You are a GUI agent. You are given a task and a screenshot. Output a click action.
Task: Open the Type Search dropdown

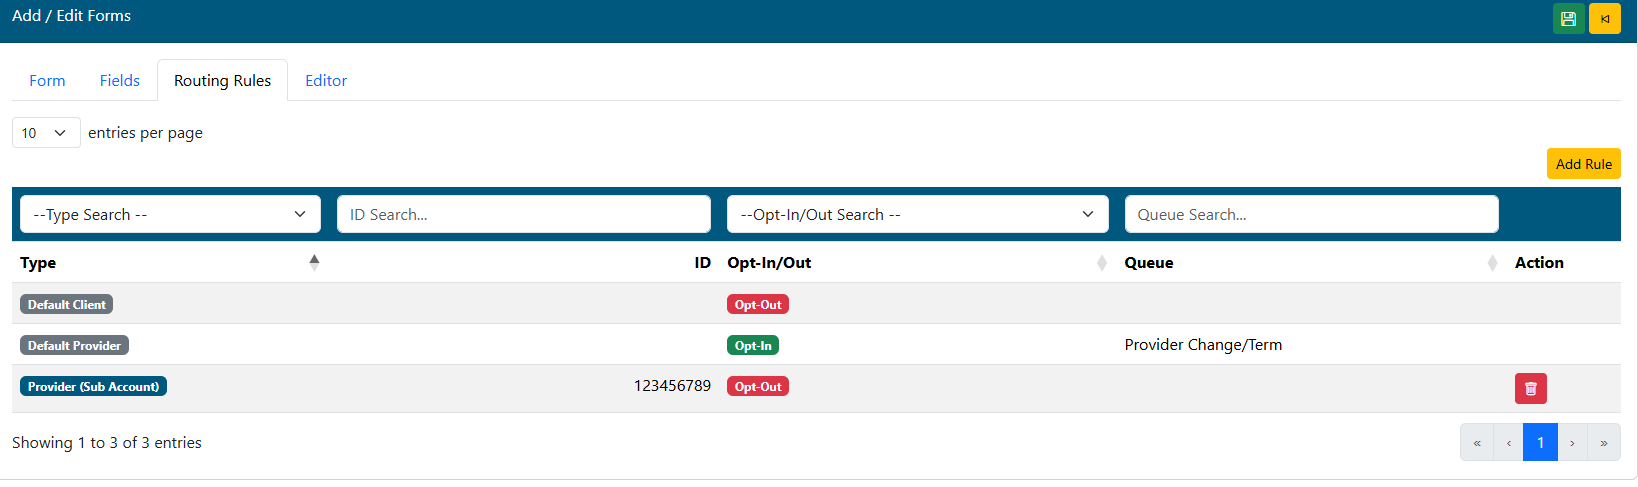(170, 214)
